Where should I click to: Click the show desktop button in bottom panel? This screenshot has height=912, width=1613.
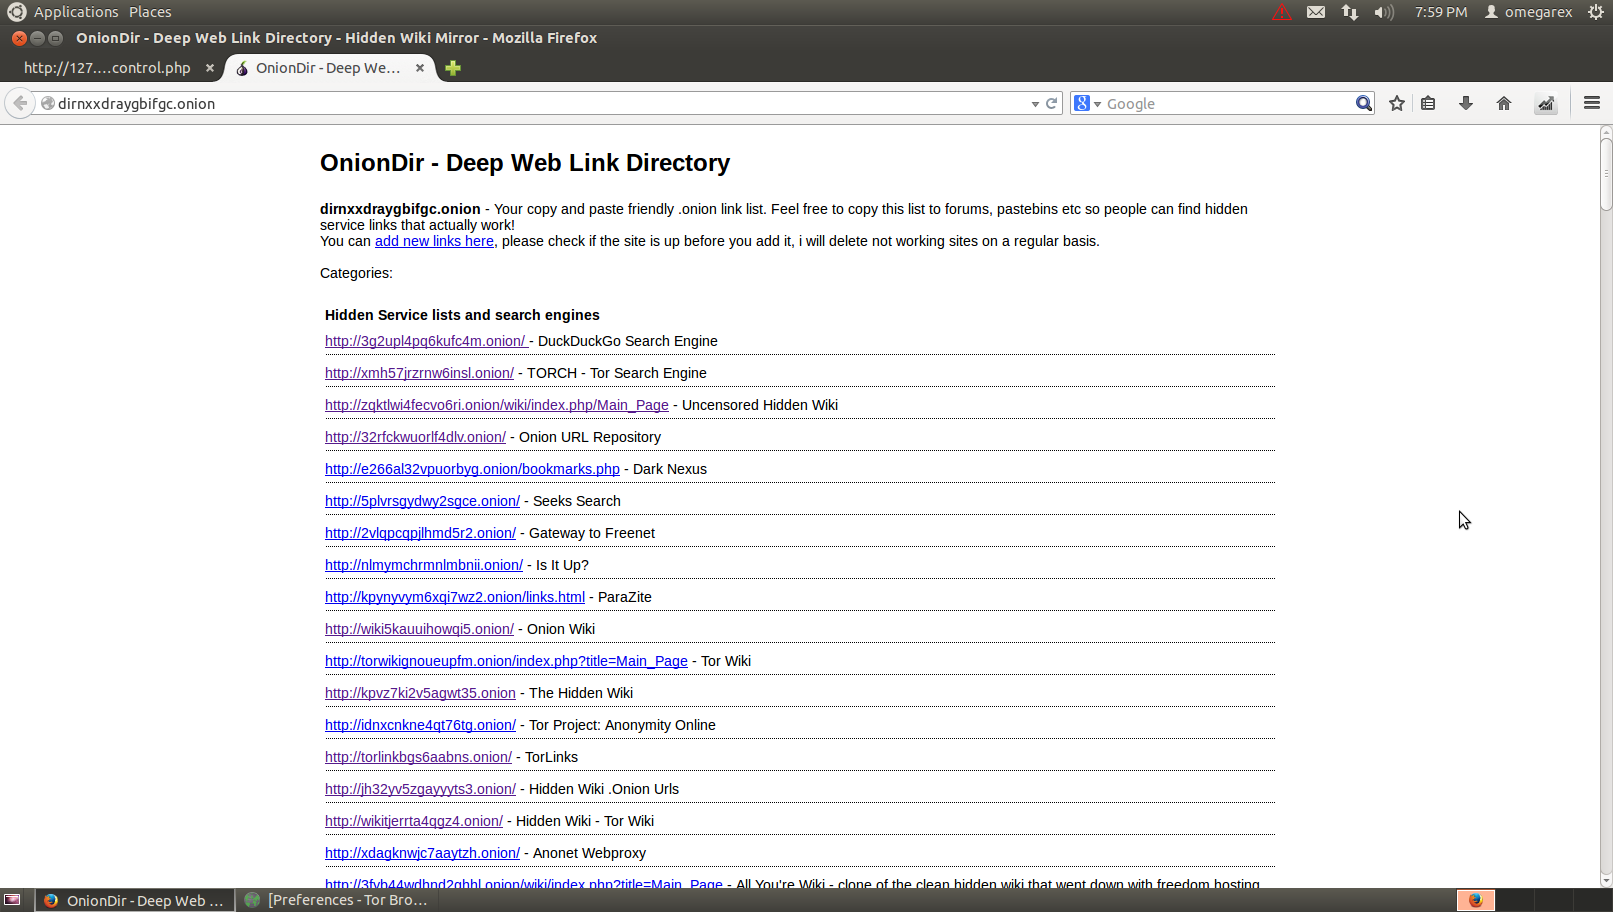(13, 900)
